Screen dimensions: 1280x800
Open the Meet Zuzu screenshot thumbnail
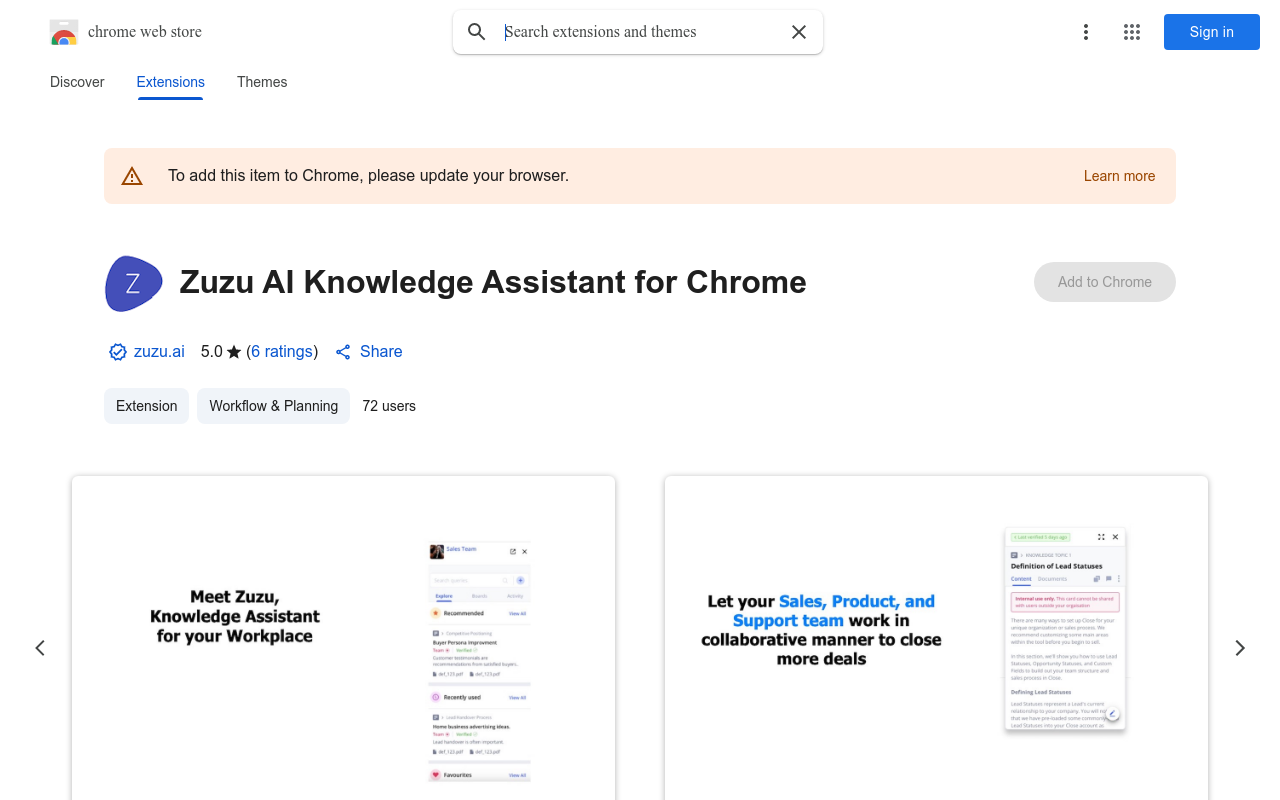coord(343,638)
